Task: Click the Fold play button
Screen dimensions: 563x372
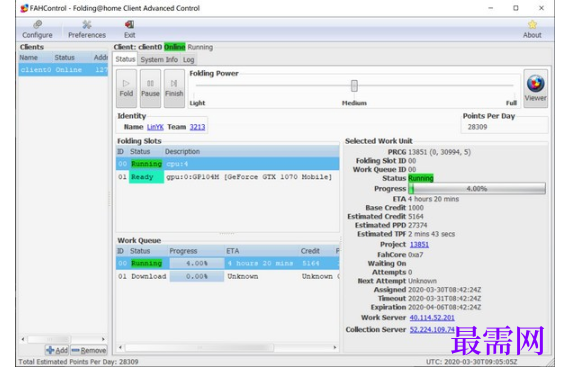Action: pyautogui.click(x=126, y=88)
